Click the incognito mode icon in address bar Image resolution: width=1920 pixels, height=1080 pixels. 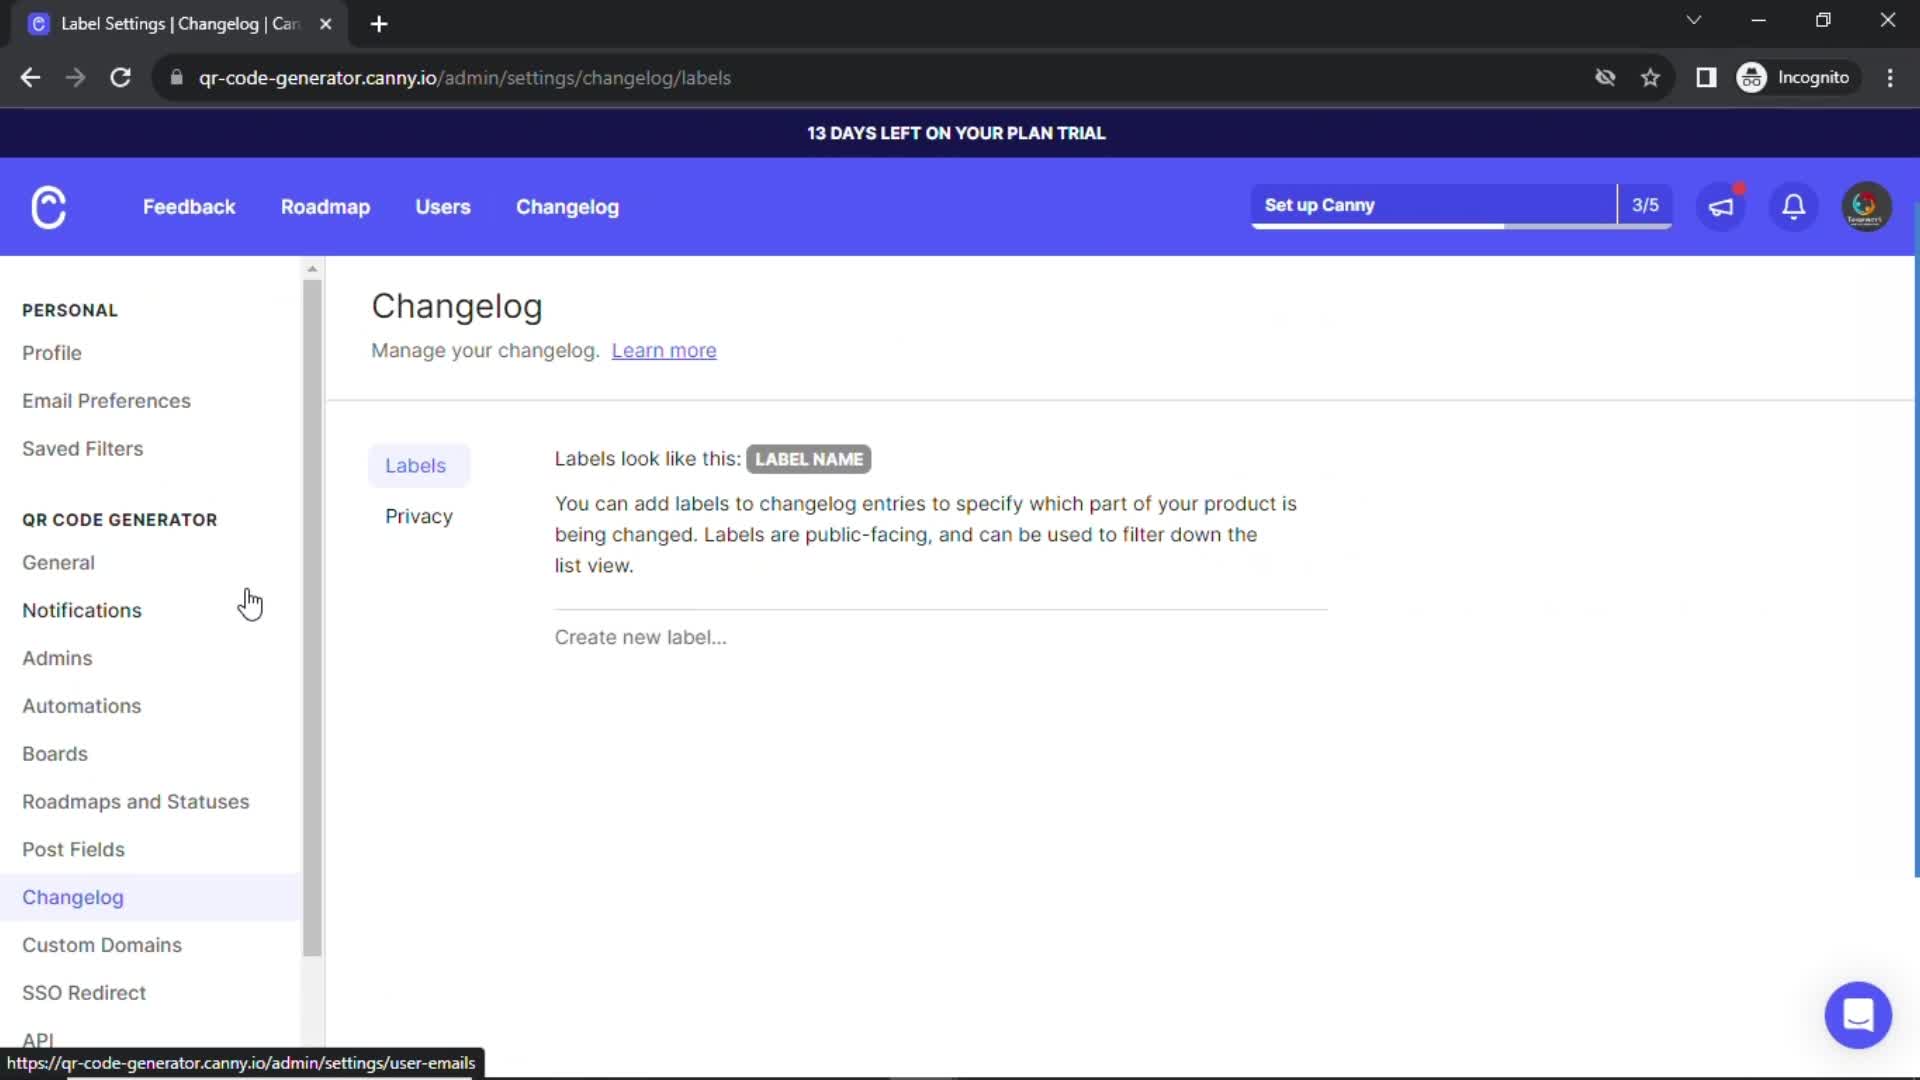(1750, 76)
